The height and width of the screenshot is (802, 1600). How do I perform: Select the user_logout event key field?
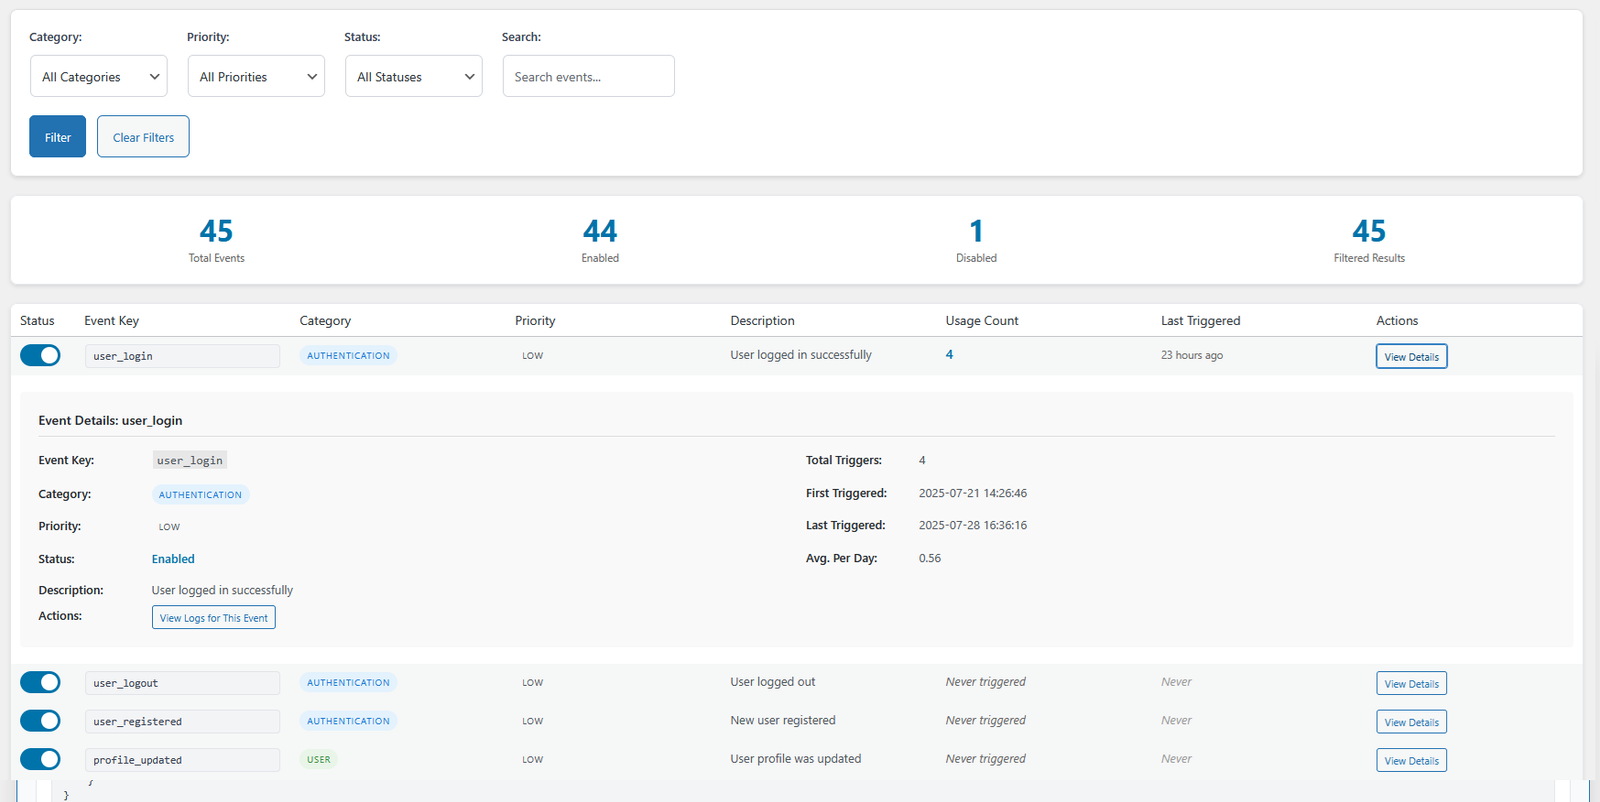182,683
